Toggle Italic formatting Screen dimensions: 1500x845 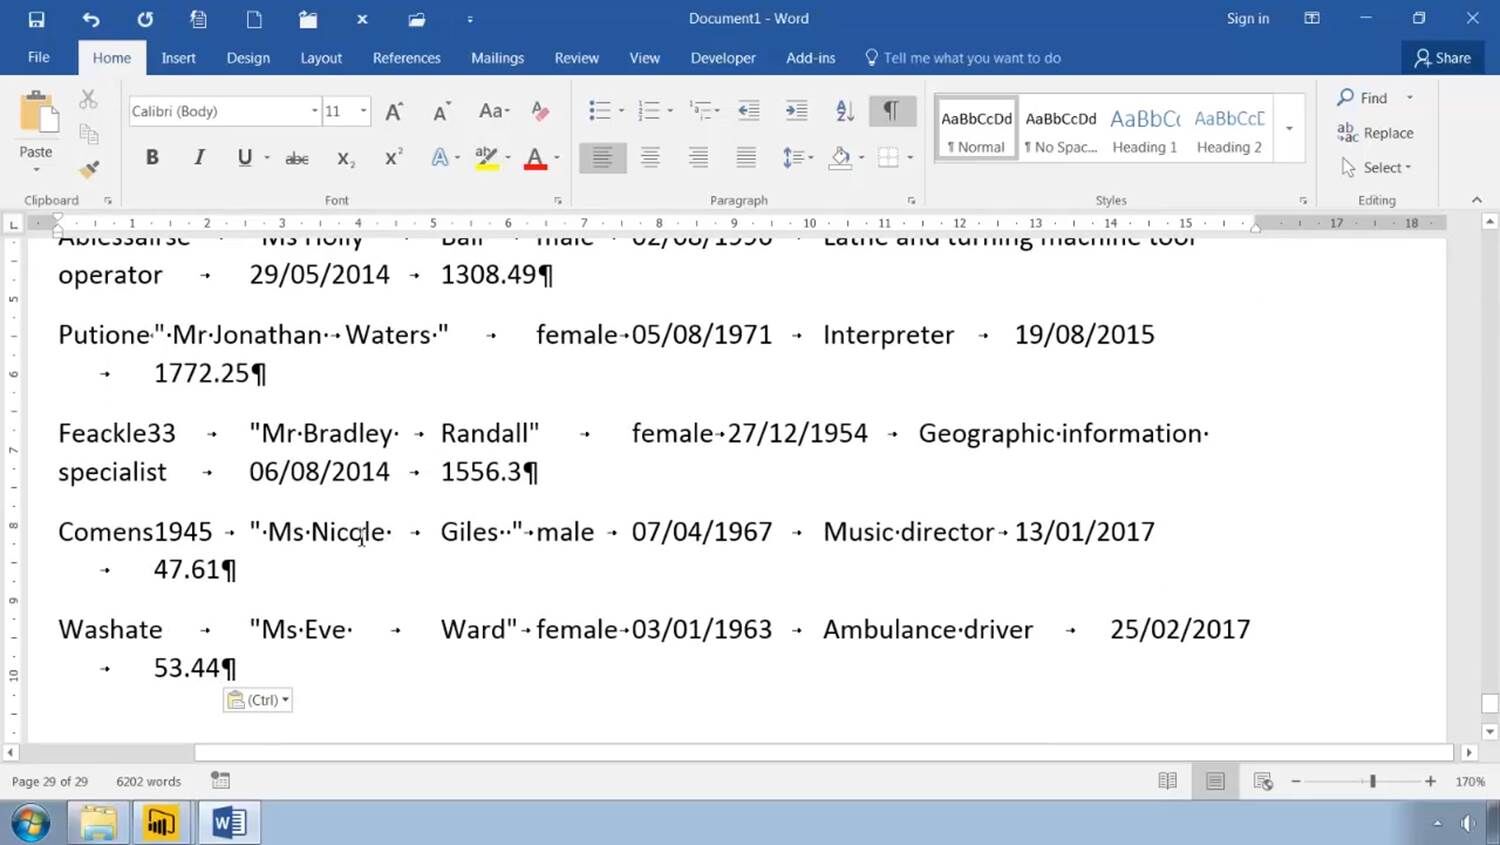[x=199, y=157]
